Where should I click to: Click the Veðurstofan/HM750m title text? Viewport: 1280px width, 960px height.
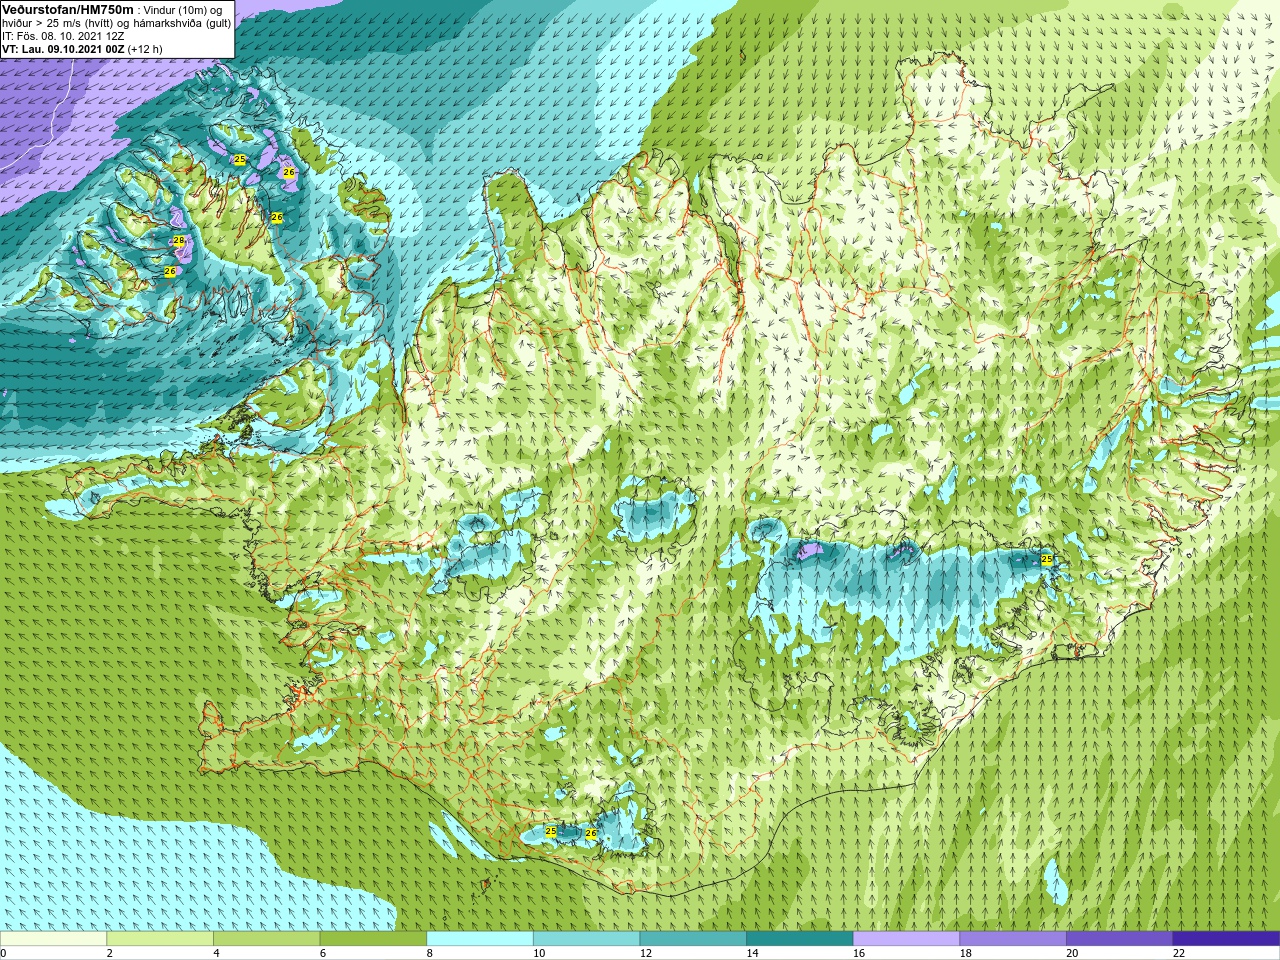pos(67,9)
